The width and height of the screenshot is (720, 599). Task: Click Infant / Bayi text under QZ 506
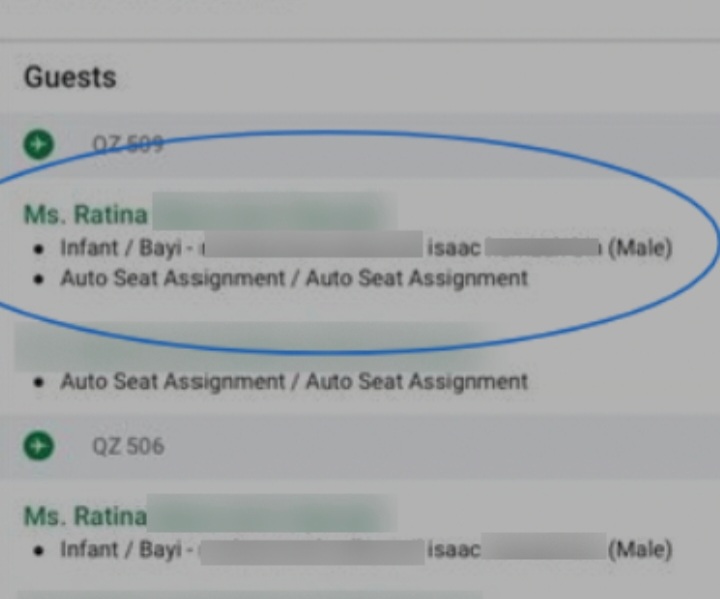pyautogui.click(x=120, y=549)
